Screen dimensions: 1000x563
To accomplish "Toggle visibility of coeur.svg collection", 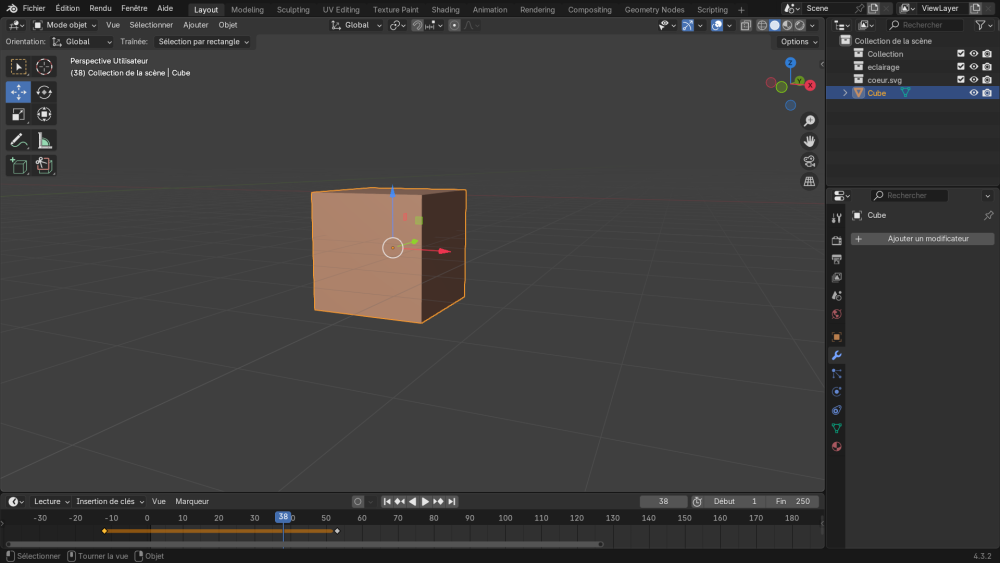I will click(x=973, y=80).
